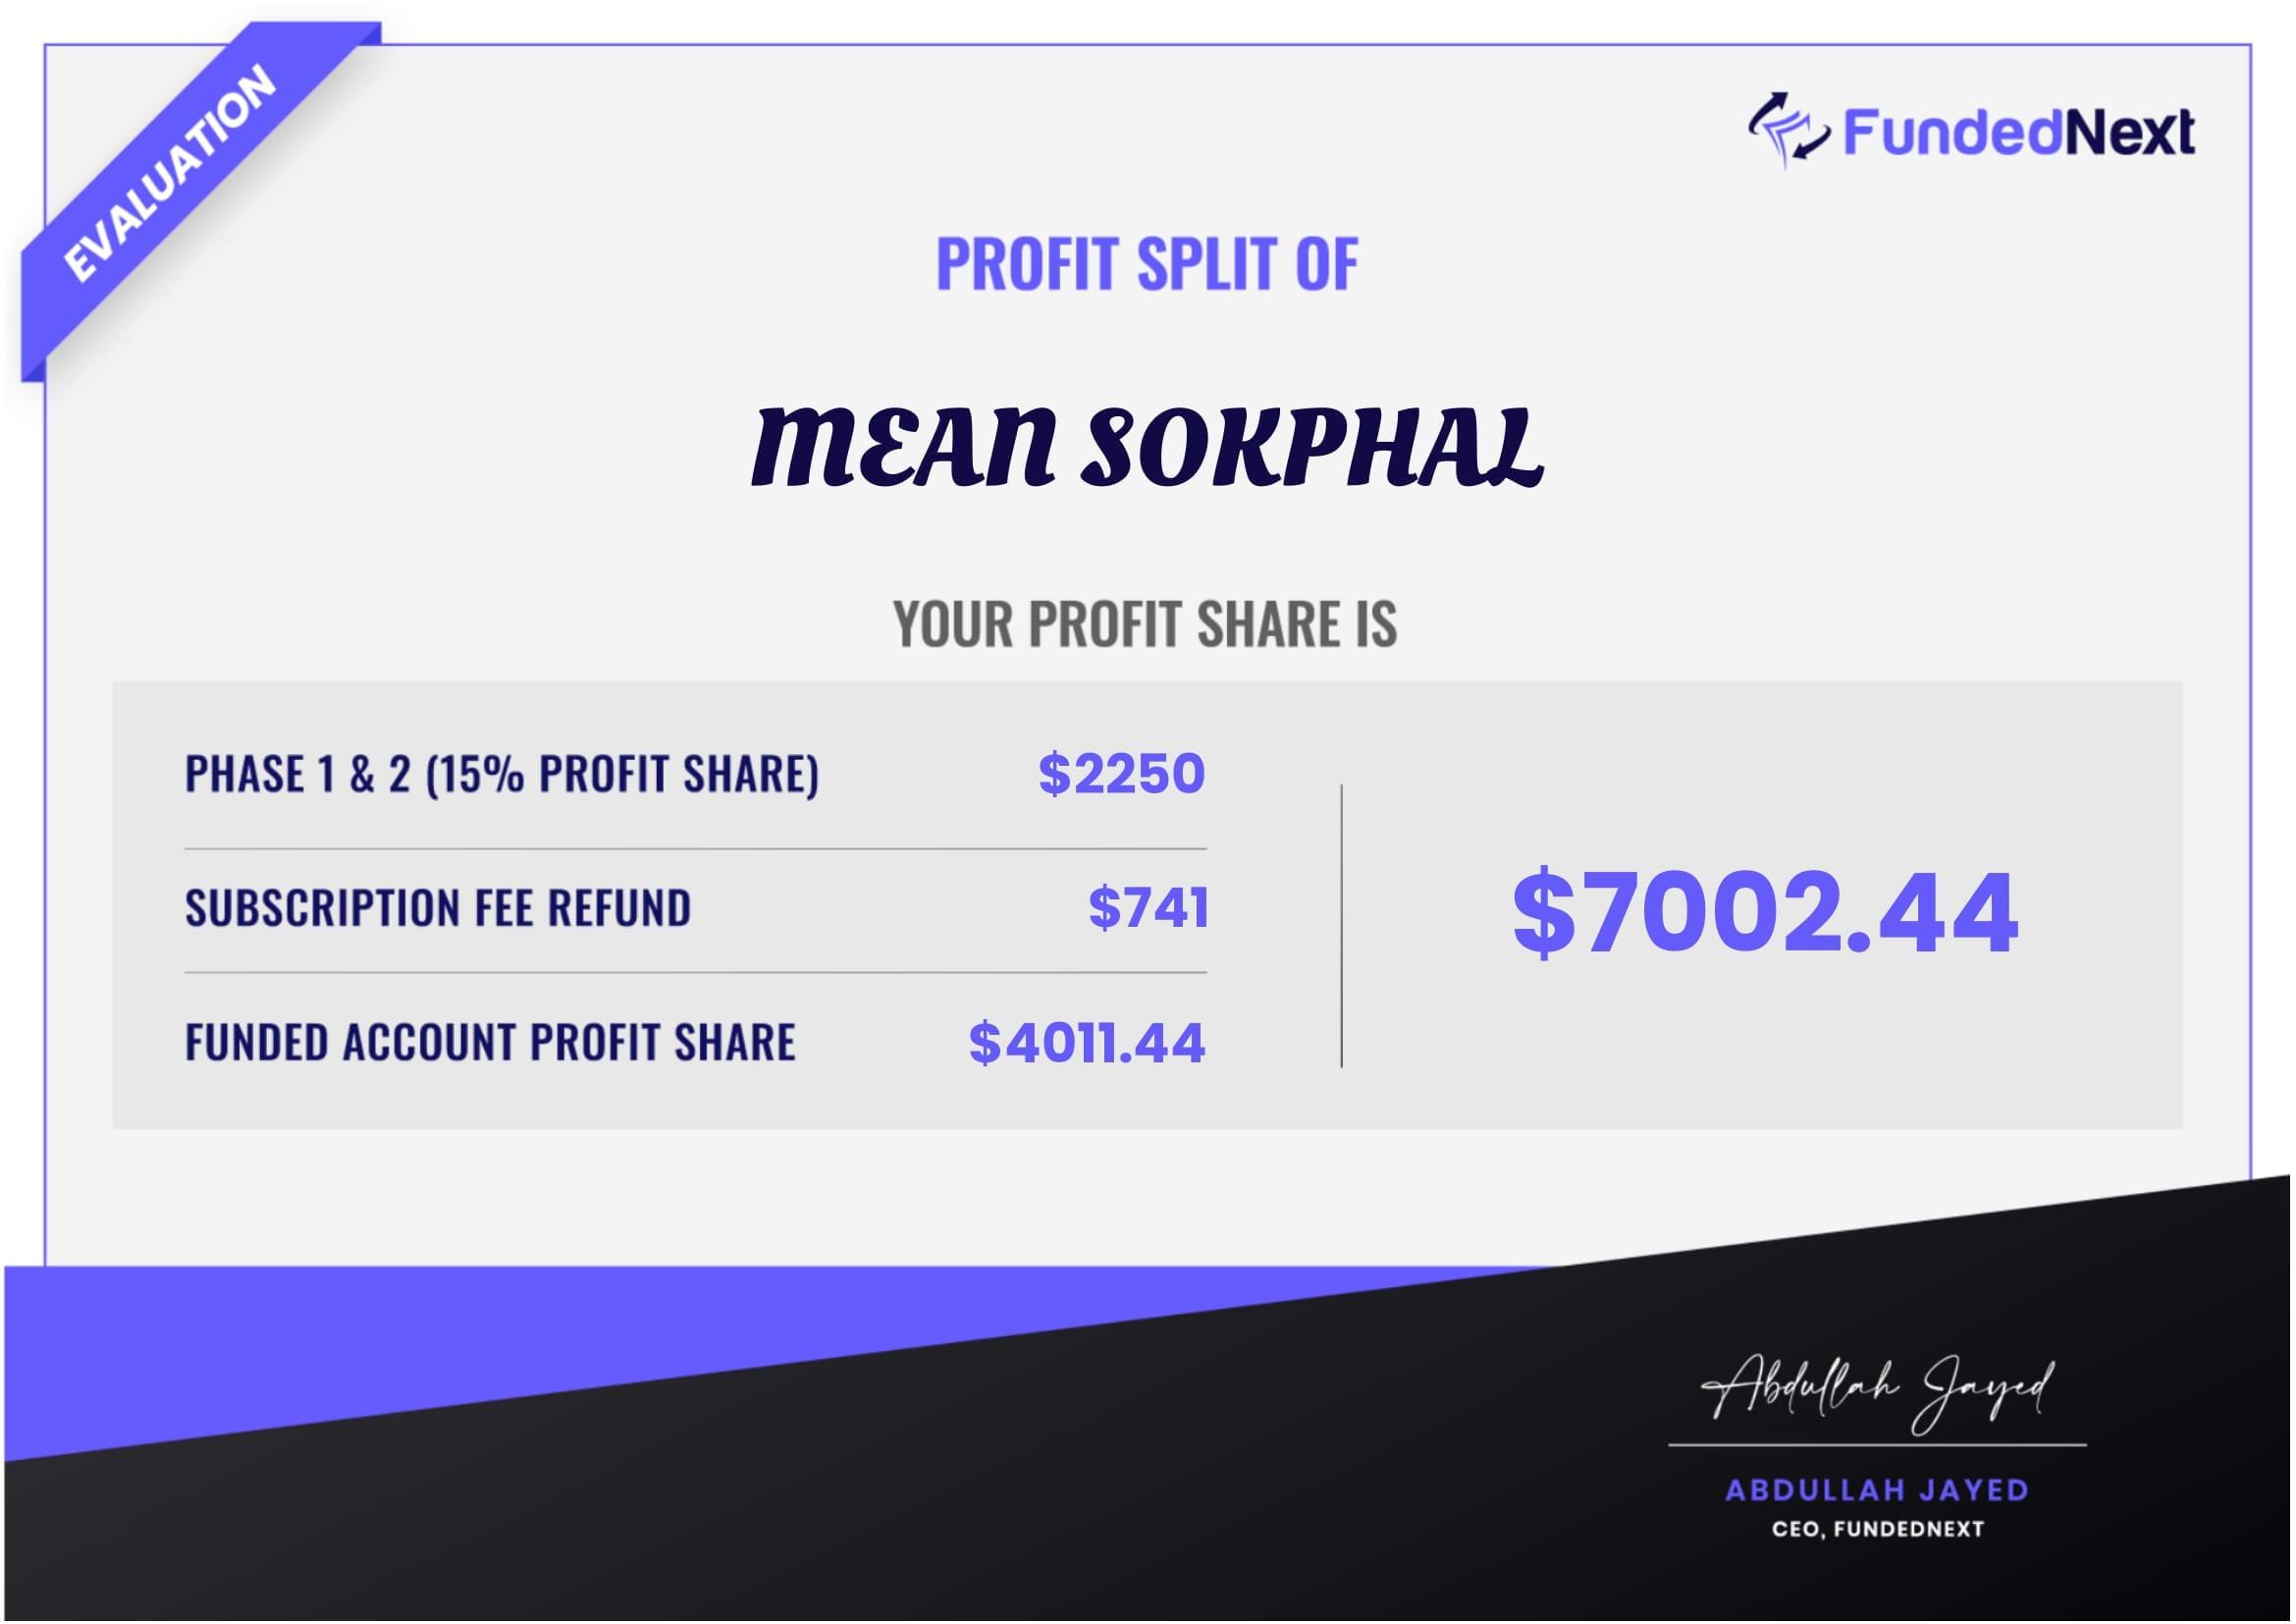Click the FundedNext arrows logo icon
The height and width of the screenshot is (1624, 2296).
(1788, 132)
